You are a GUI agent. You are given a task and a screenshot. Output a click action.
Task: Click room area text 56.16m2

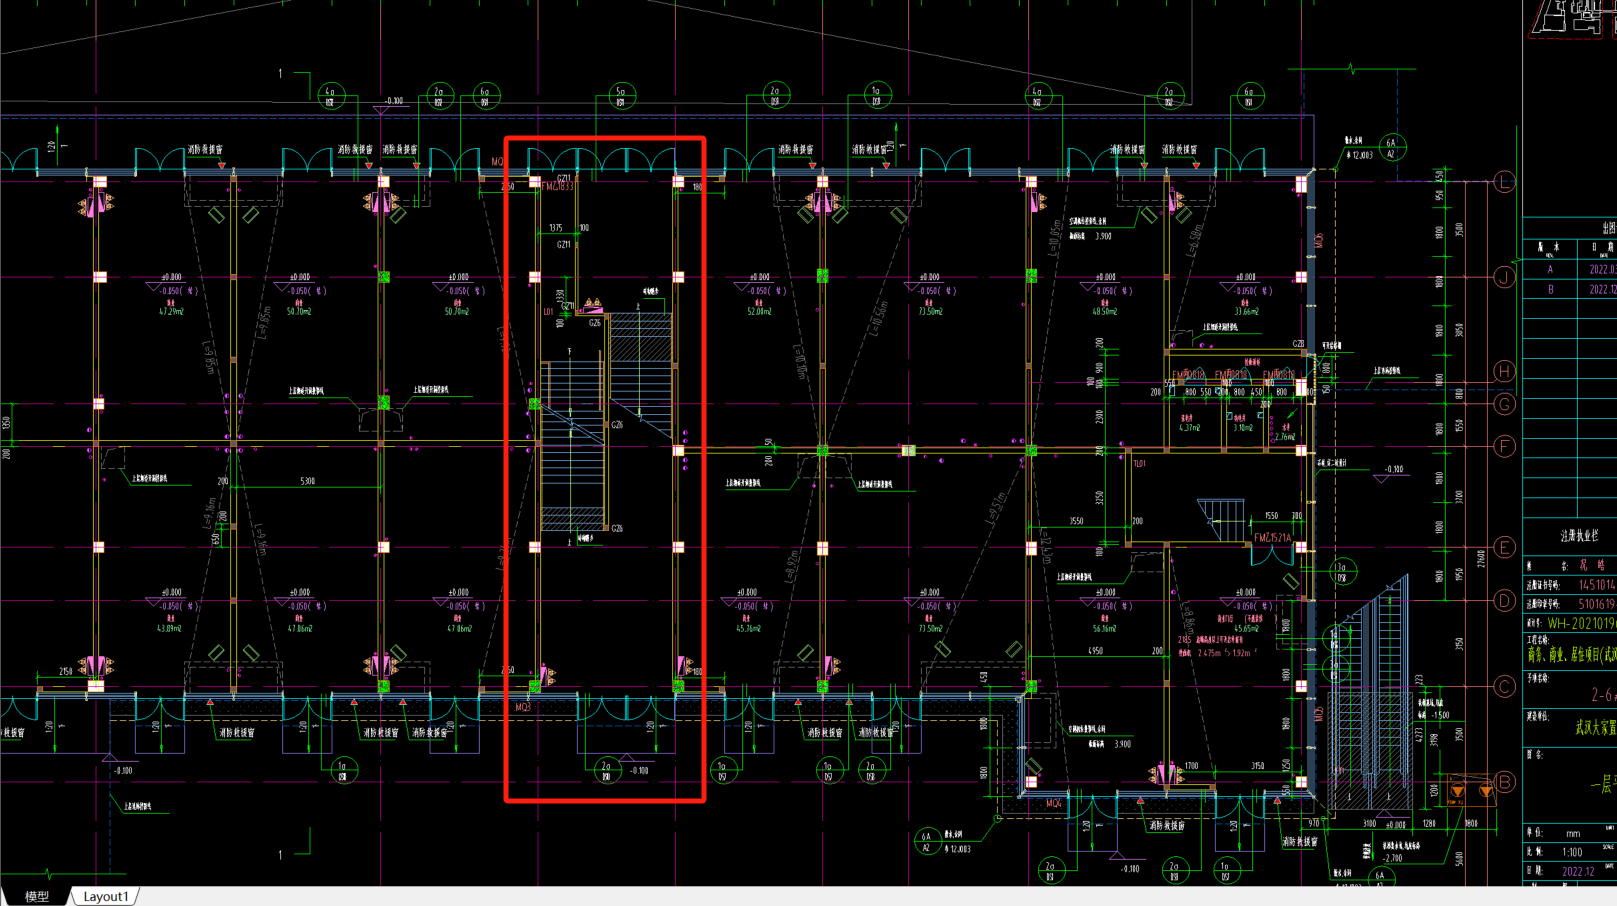[x=1104, y=628]
